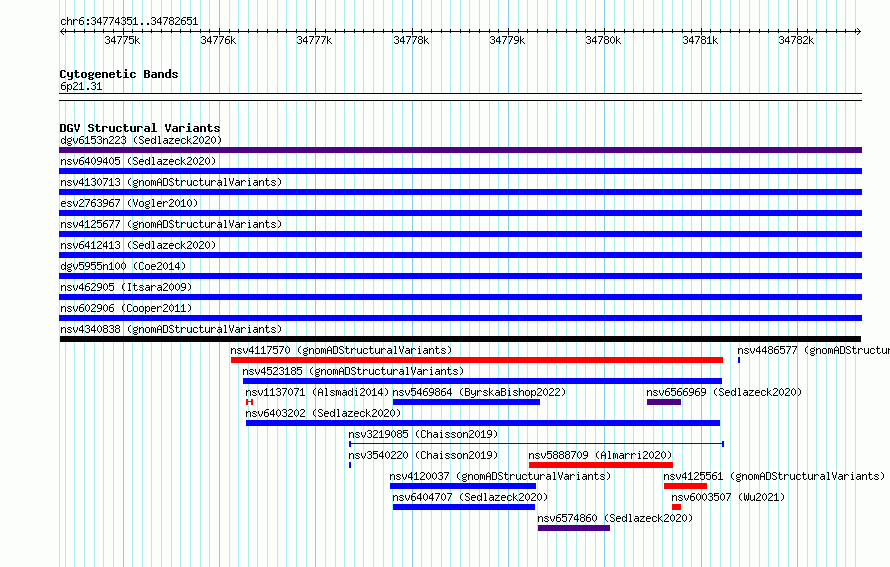Select nsv4340838 (gnomADStructuralVariants) label
Viewport: 890px width, 567px height.
(x=171, y=329)
